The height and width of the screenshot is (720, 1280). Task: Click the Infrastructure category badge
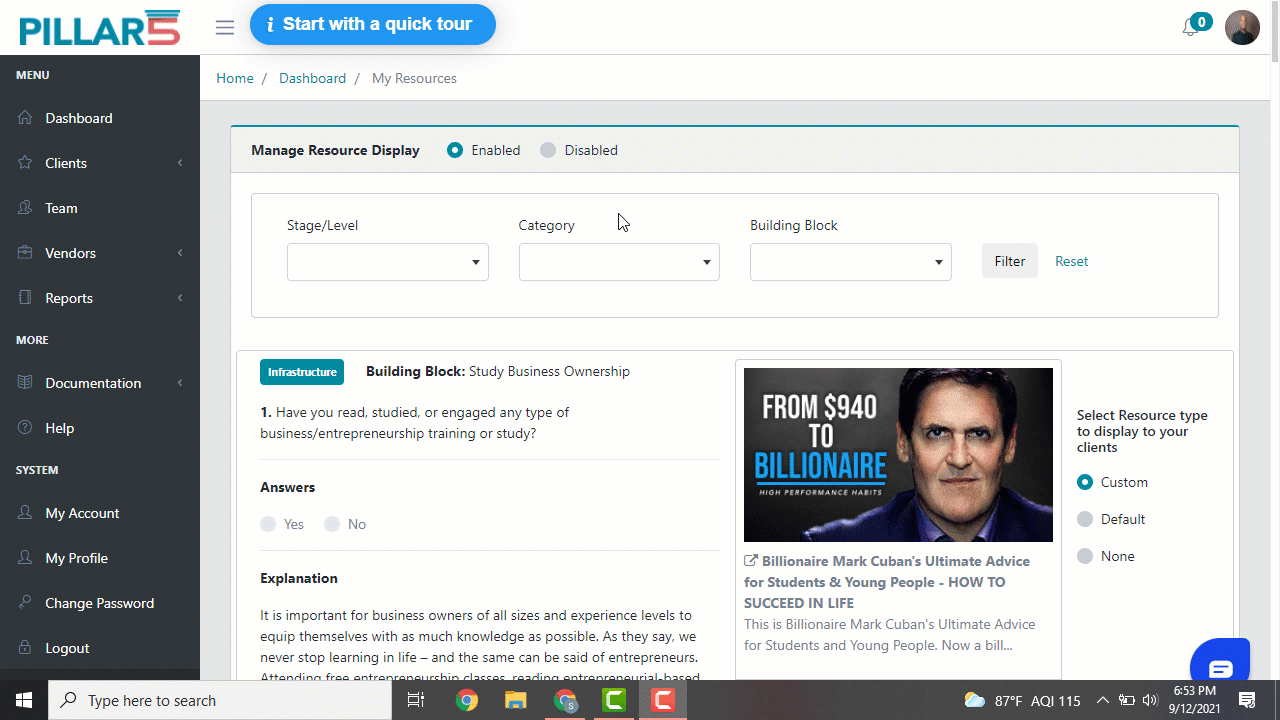[x=302, y=372]
